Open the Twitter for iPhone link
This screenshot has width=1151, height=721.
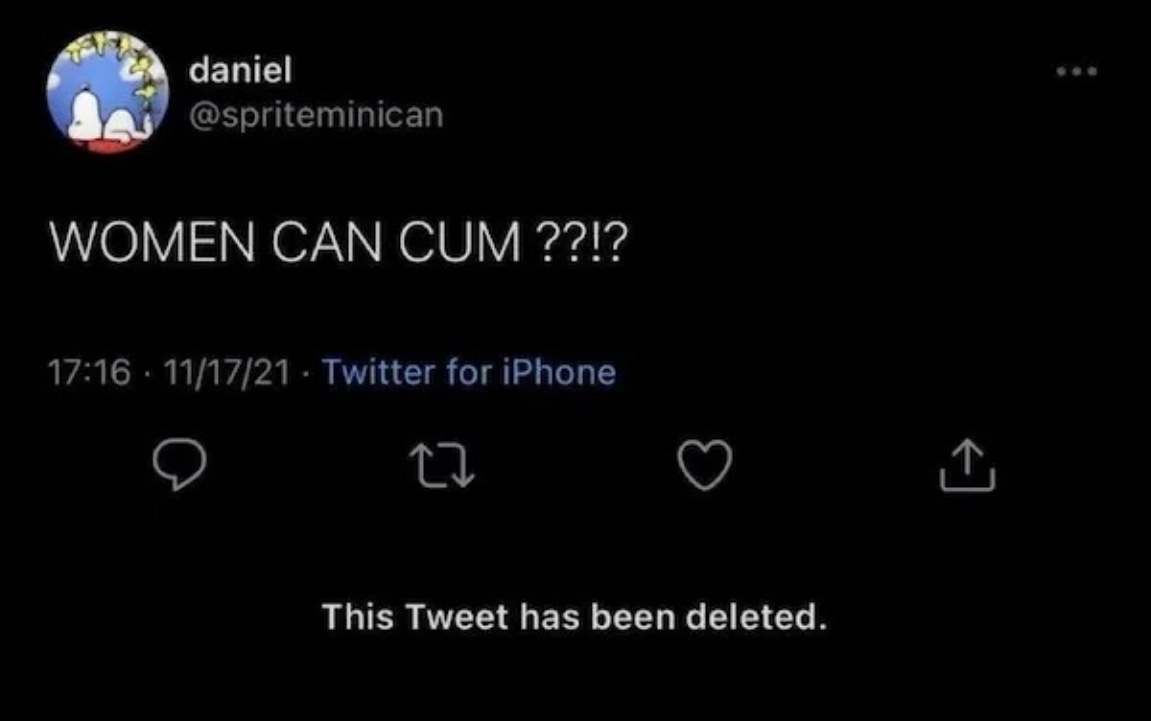469,372
